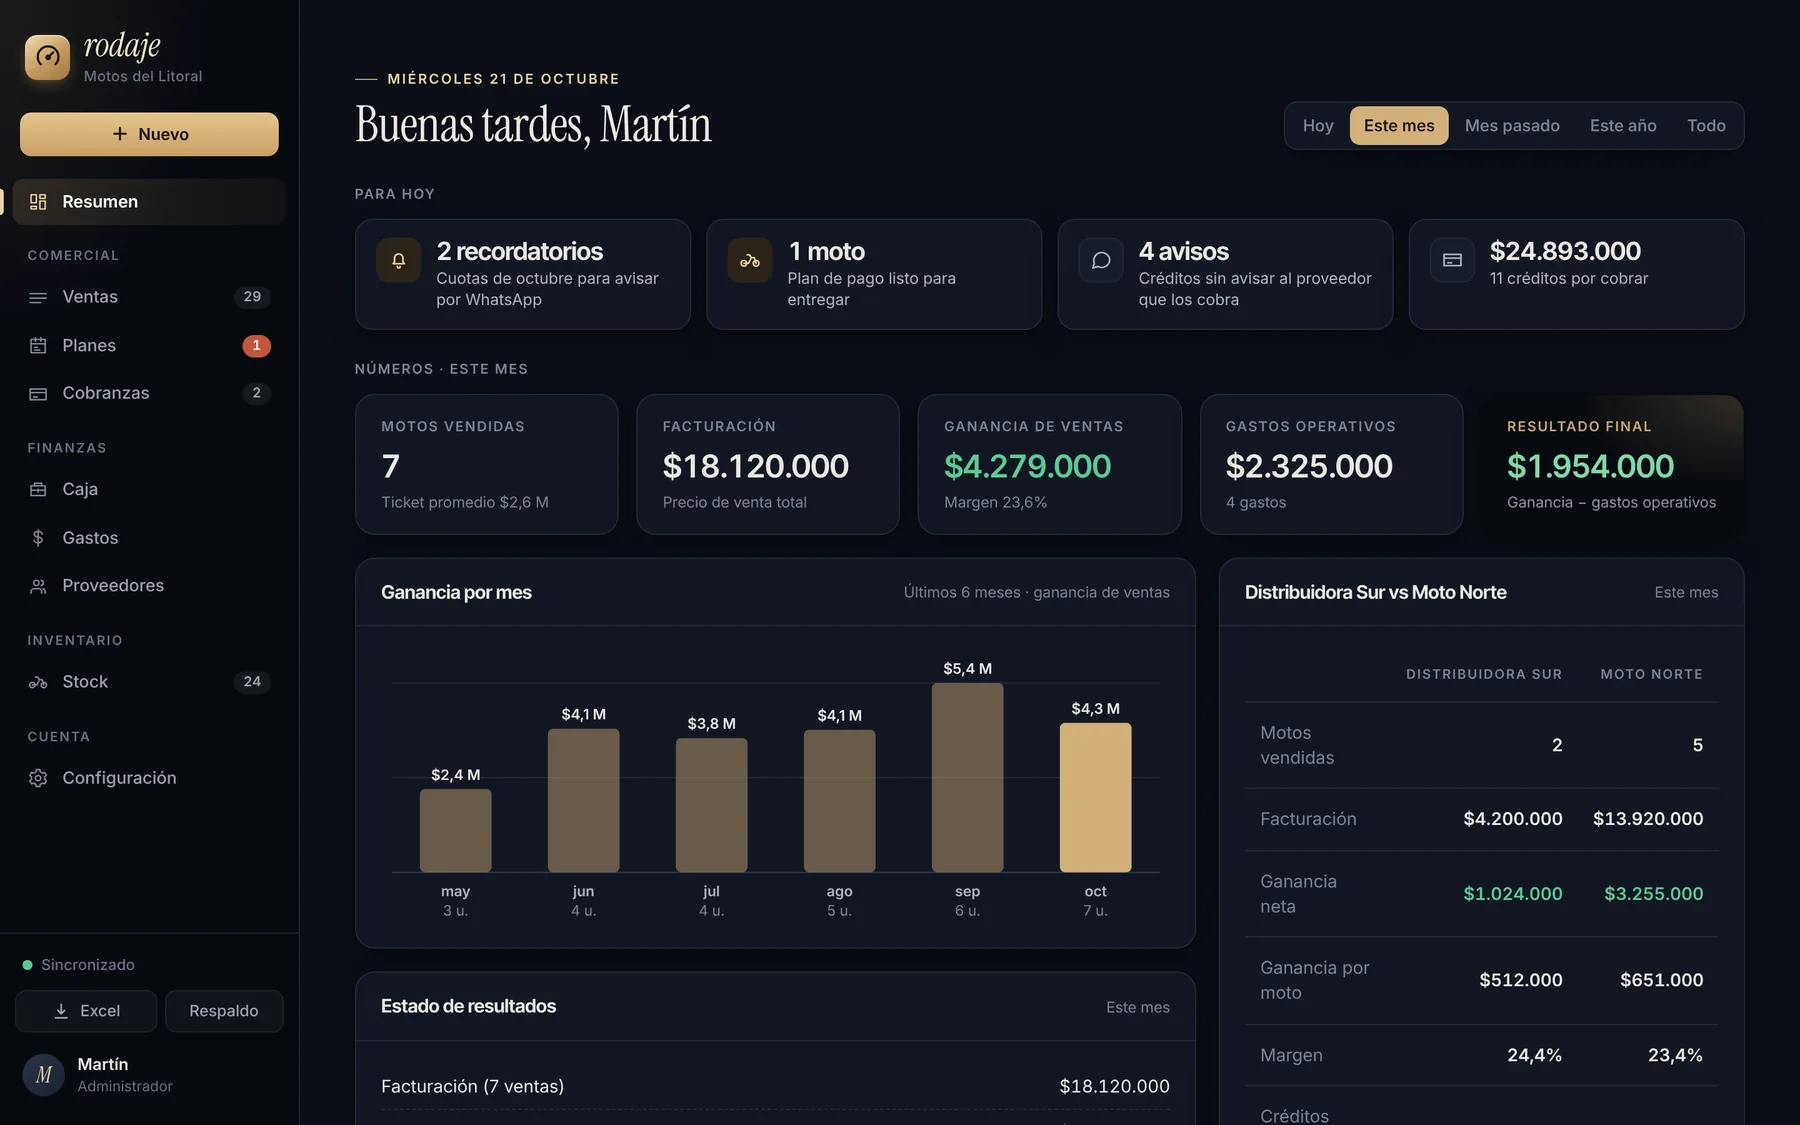This screenshot has width=1800, height=1125.
Task: Click Moto Norte facturación $13.920.000
Action: point(1648,819)
